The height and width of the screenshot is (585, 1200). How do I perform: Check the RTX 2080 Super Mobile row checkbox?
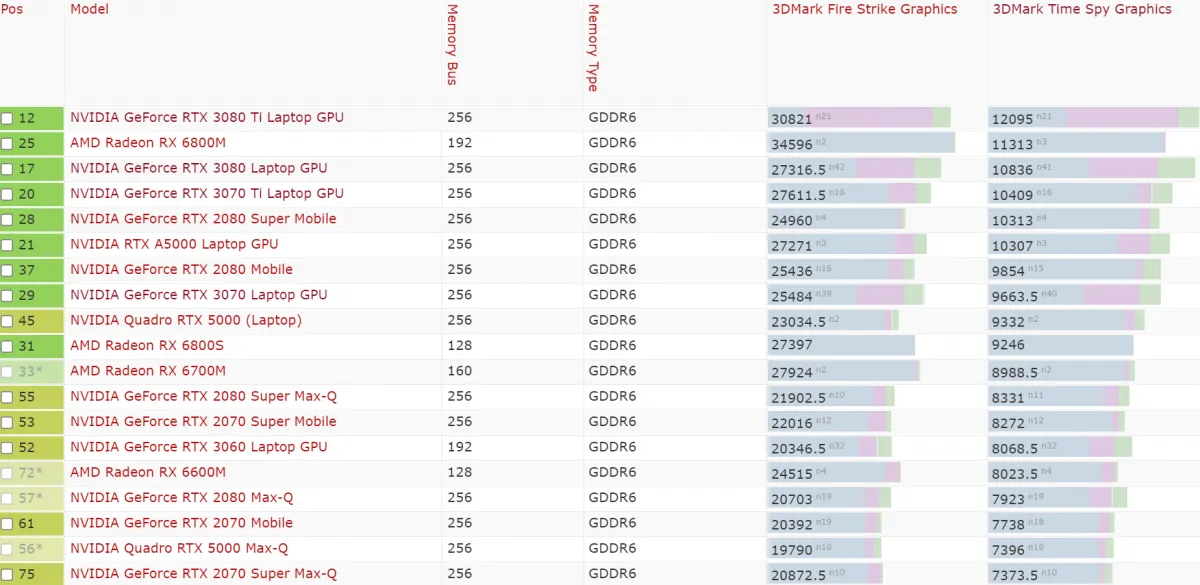[7, 220]
